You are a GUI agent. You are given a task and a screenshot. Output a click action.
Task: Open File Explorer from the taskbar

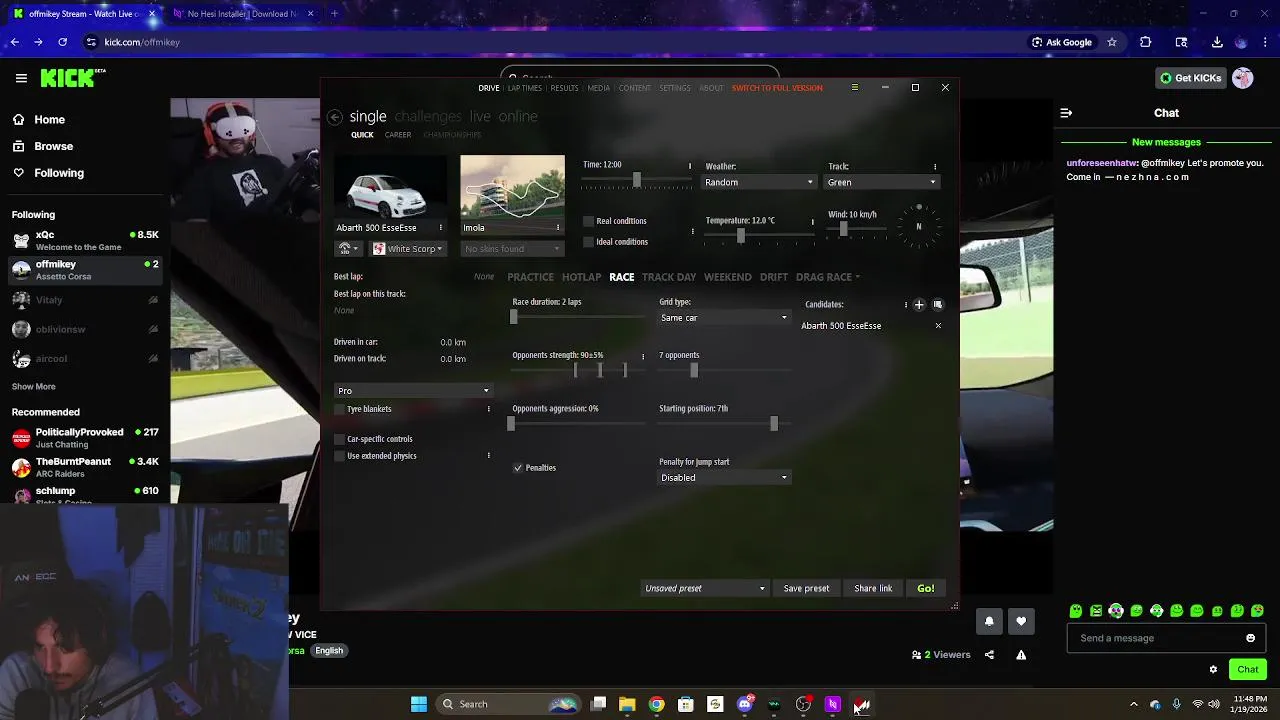[x=627, y=705]
